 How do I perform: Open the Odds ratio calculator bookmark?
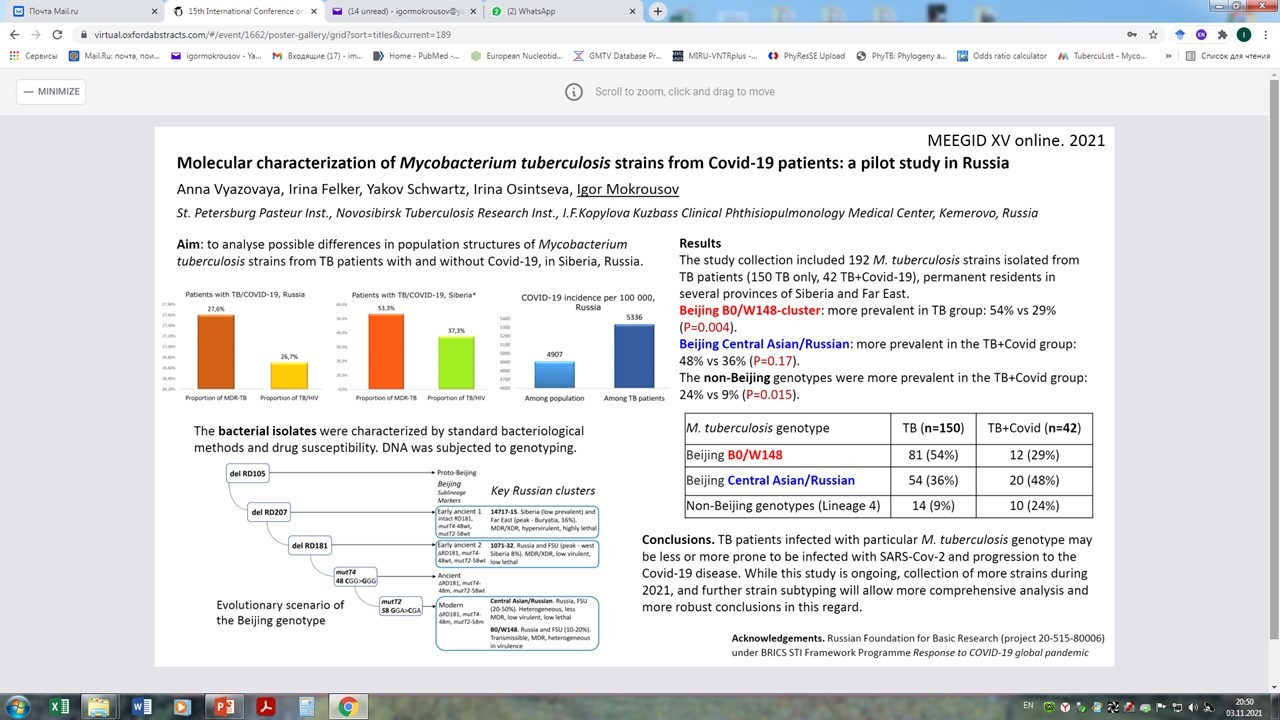coord(1002,56)
